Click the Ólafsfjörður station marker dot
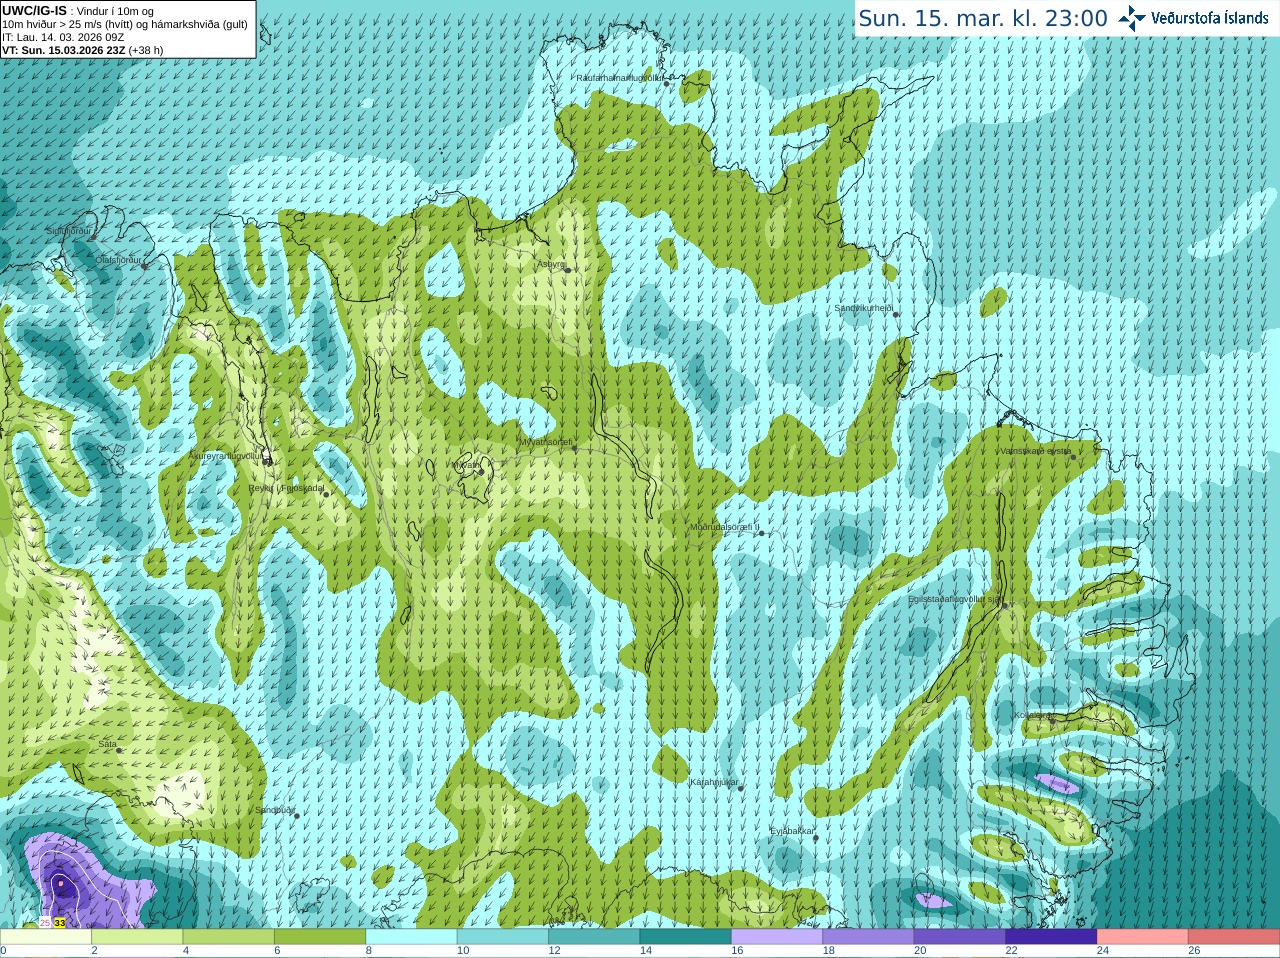 coord(144,266)
